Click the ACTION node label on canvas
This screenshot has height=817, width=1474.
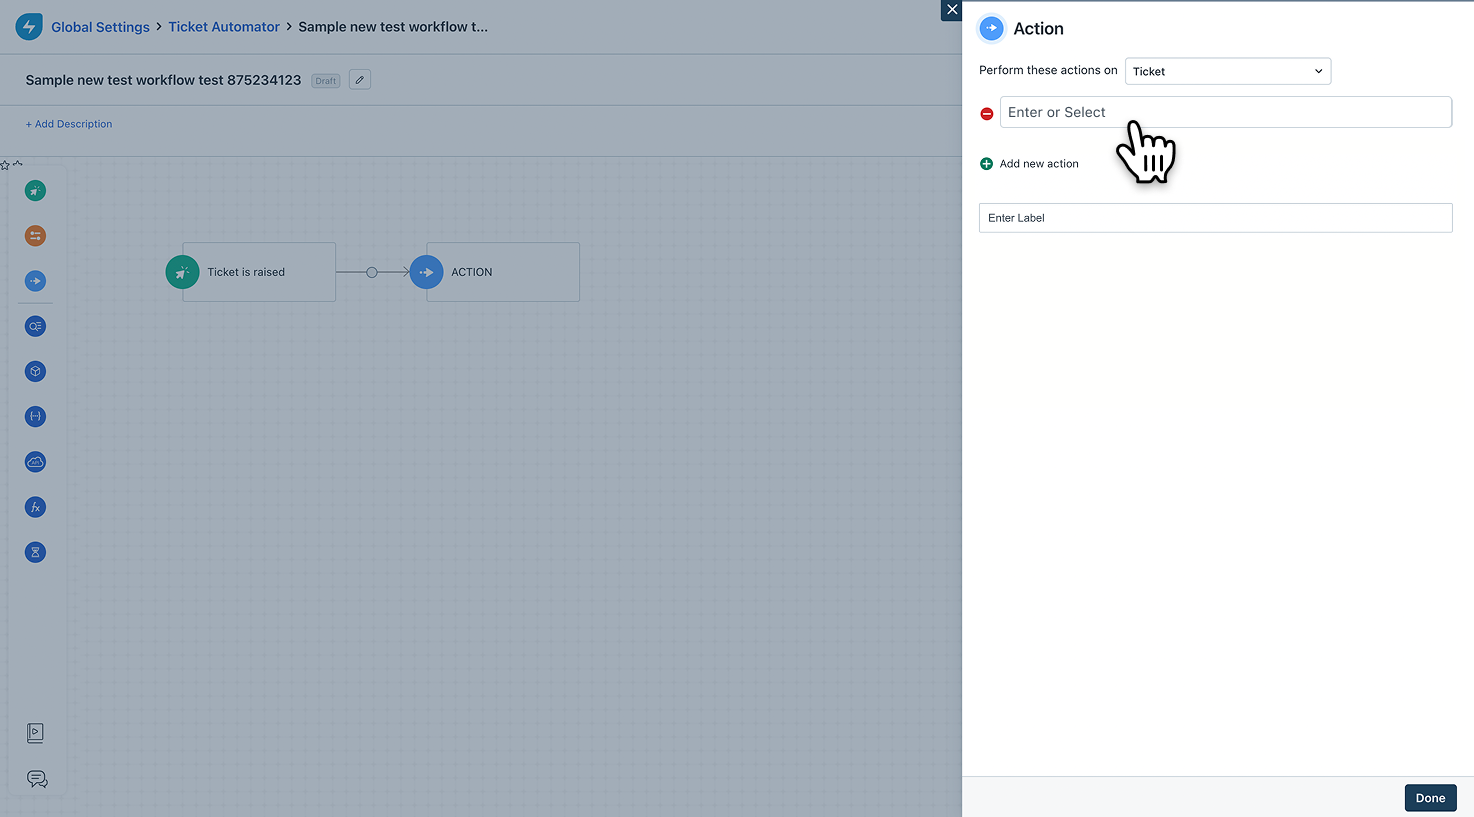tap(472, 272)
